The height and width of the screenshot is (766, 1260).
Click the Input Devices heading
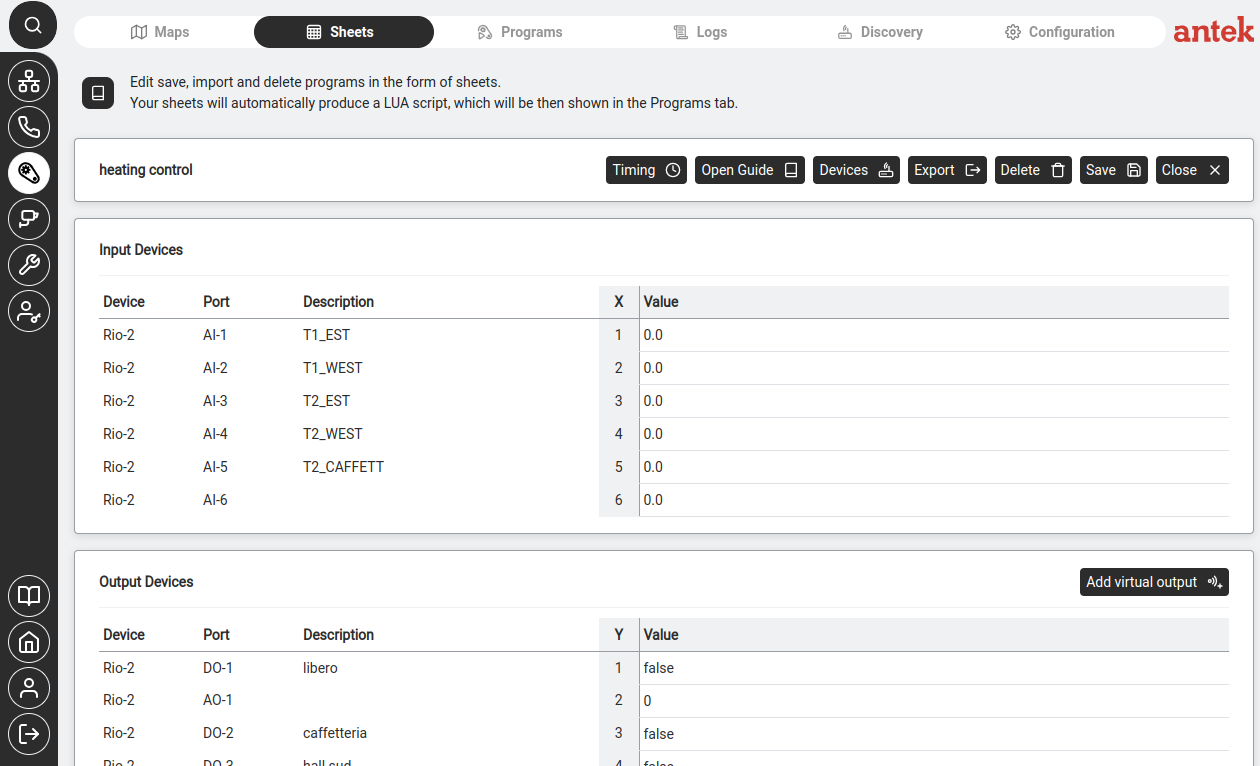coord(141,250)
